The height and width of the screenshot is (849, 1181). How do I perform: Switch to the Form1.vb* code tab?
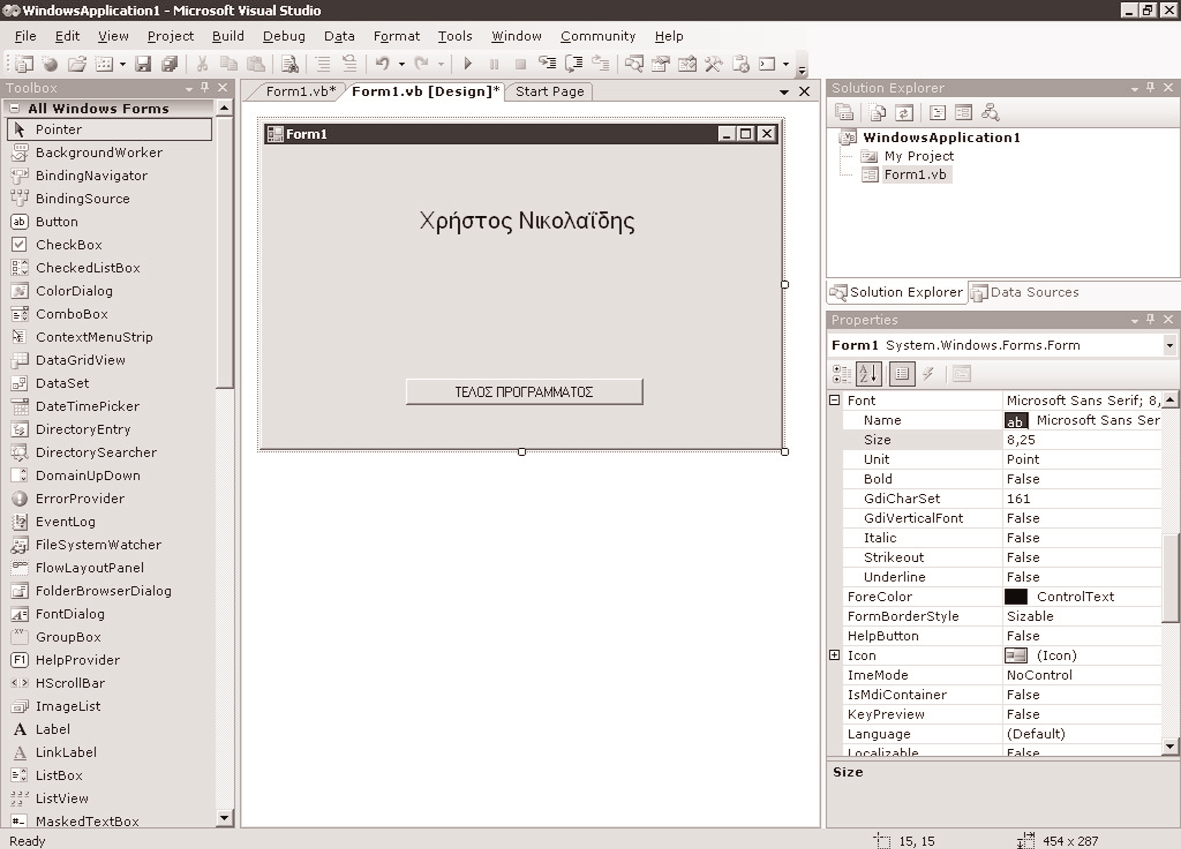point(301,91)
